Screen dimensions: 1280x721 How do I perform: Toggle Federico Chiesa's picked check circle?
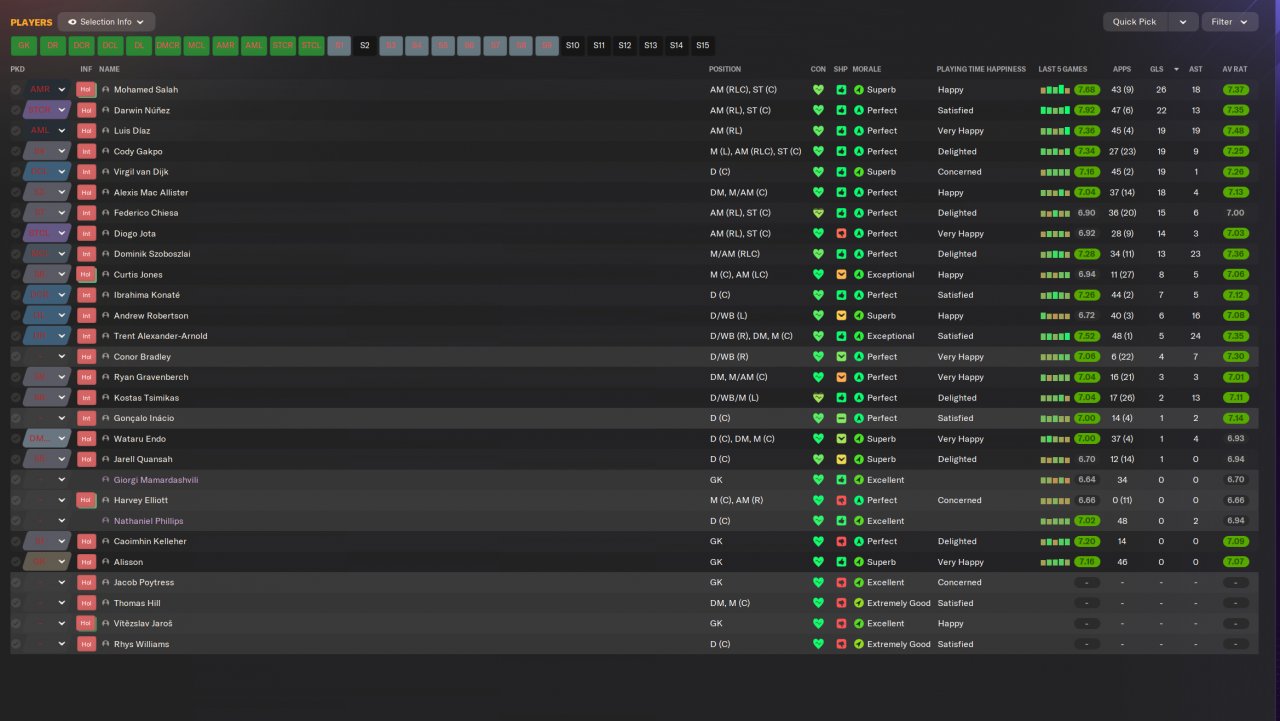[16, 213]
